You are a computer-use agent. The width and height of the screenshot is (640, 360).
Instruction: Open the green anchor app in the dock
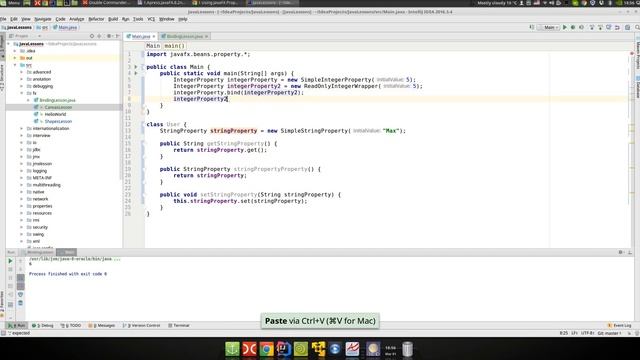[232, 349]
